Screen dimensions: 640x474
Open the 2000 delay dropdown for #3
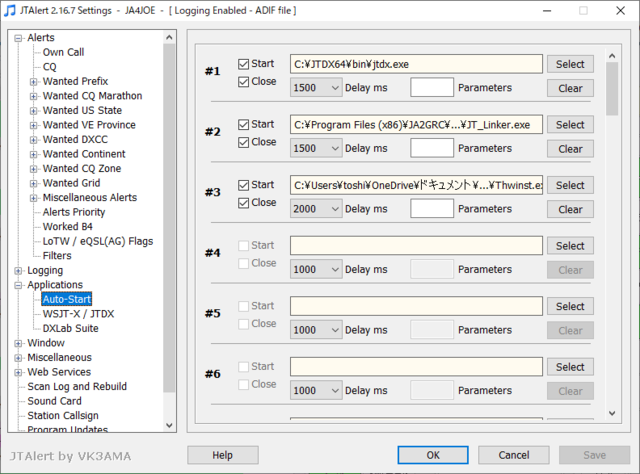(x=316, y=209)
